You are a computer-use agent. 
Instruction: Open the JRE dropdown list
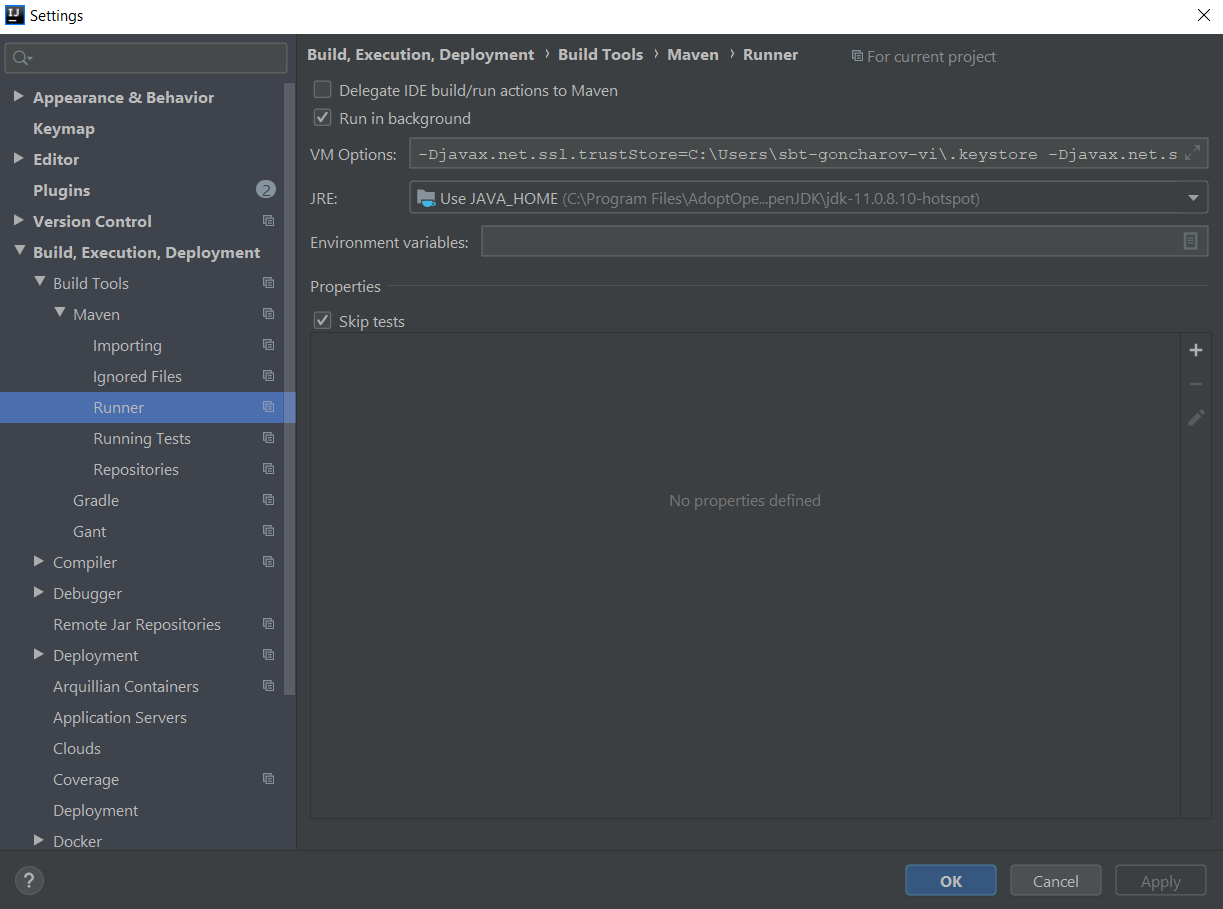pyautogui.click(x=1192, y=198)
